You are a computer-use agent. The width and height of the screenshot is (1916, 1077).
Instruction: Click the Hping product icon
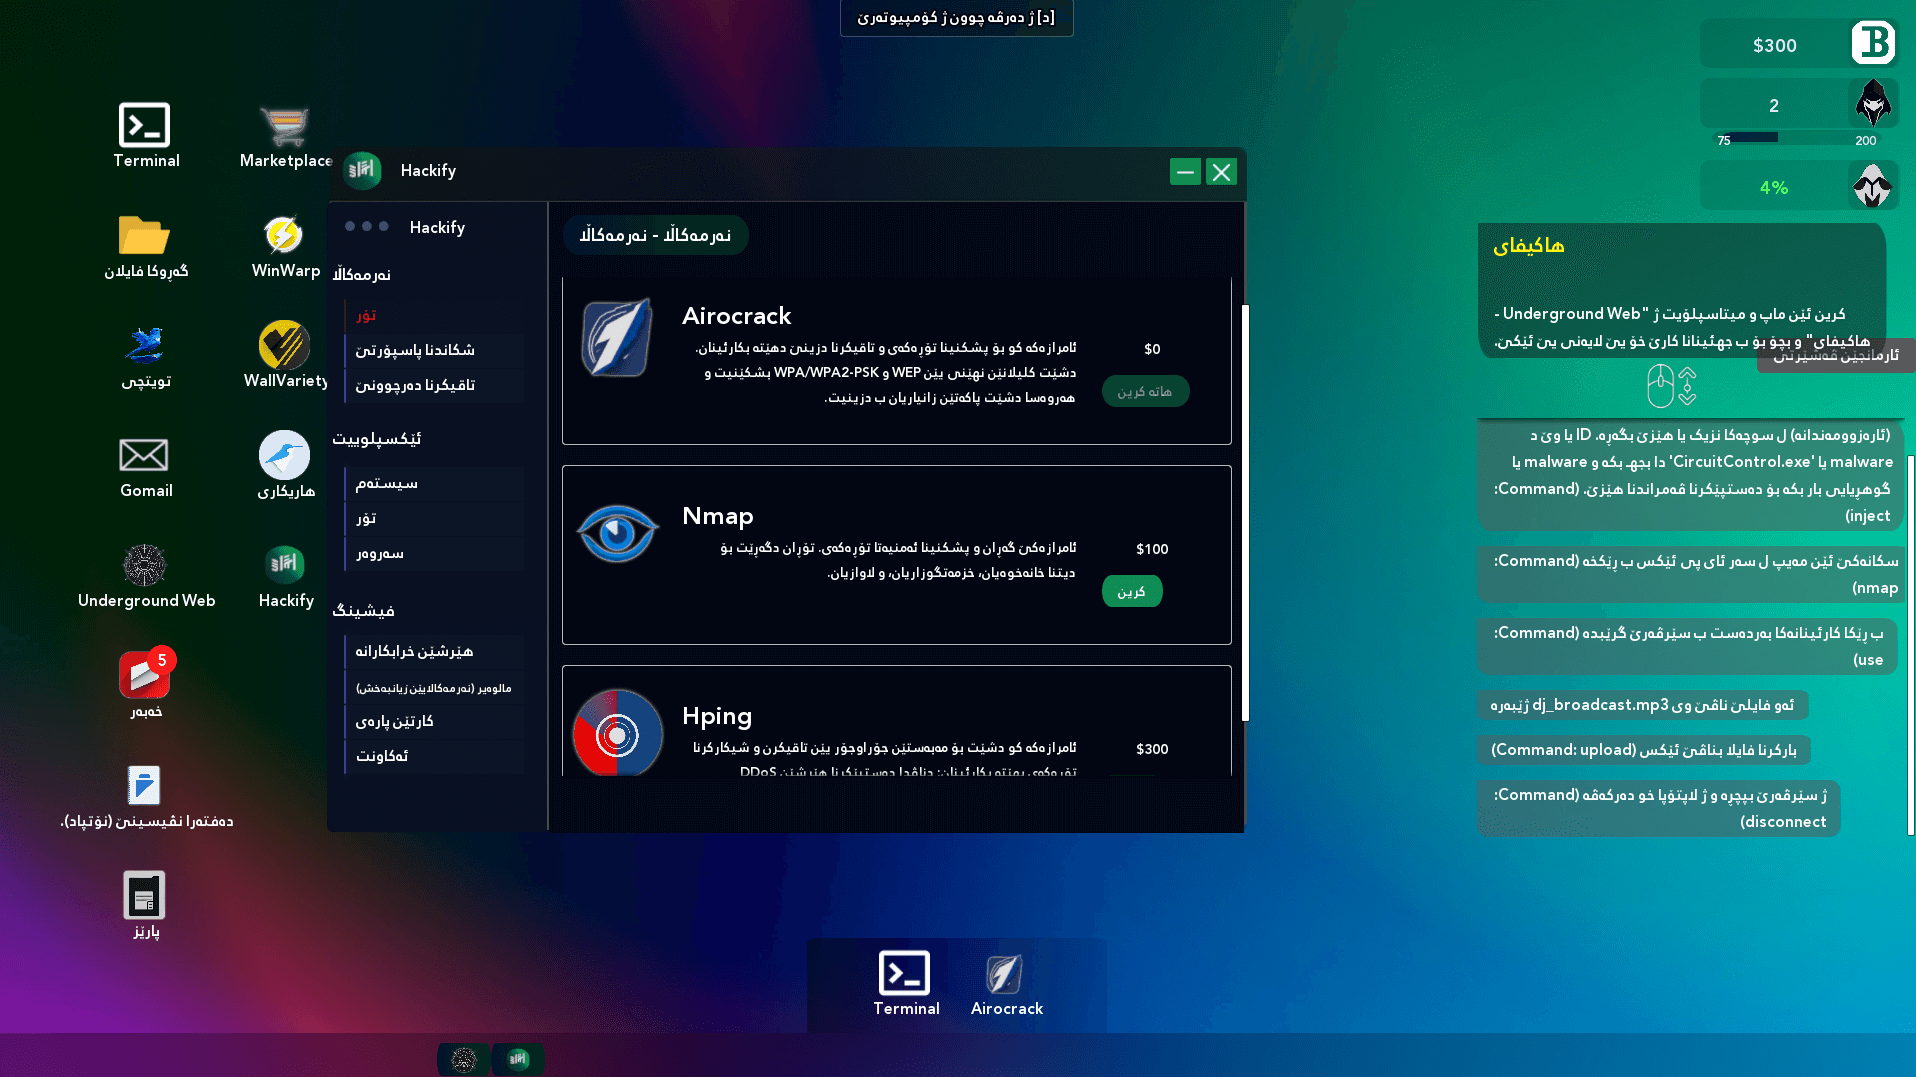click(617, 733)
